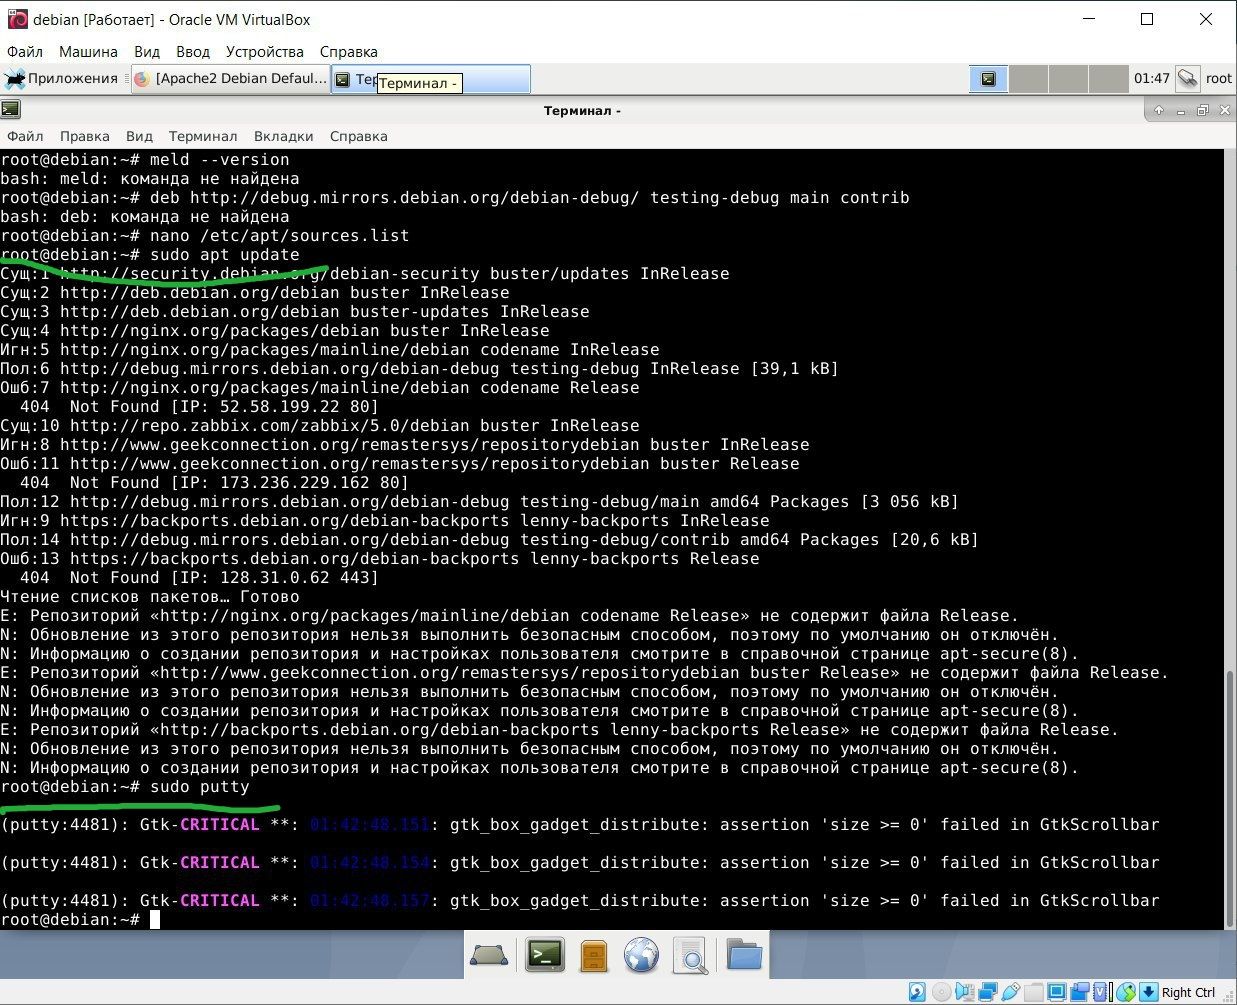Switch to the Apache2 Debian Default taskbar window
The image size is (1237, 1005).
coord(231,78)
